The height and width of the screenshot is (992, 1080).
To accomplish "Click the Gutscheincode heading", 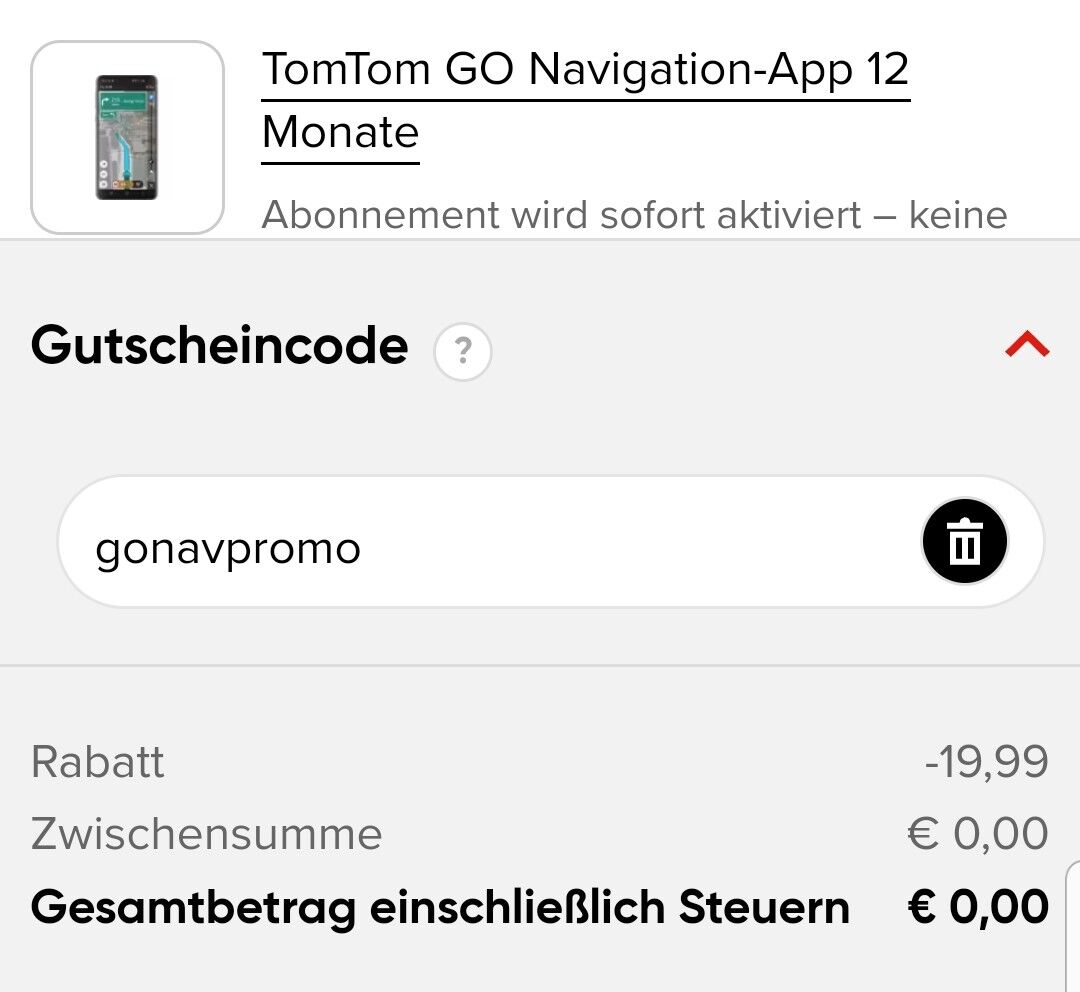I will point(220,346).
